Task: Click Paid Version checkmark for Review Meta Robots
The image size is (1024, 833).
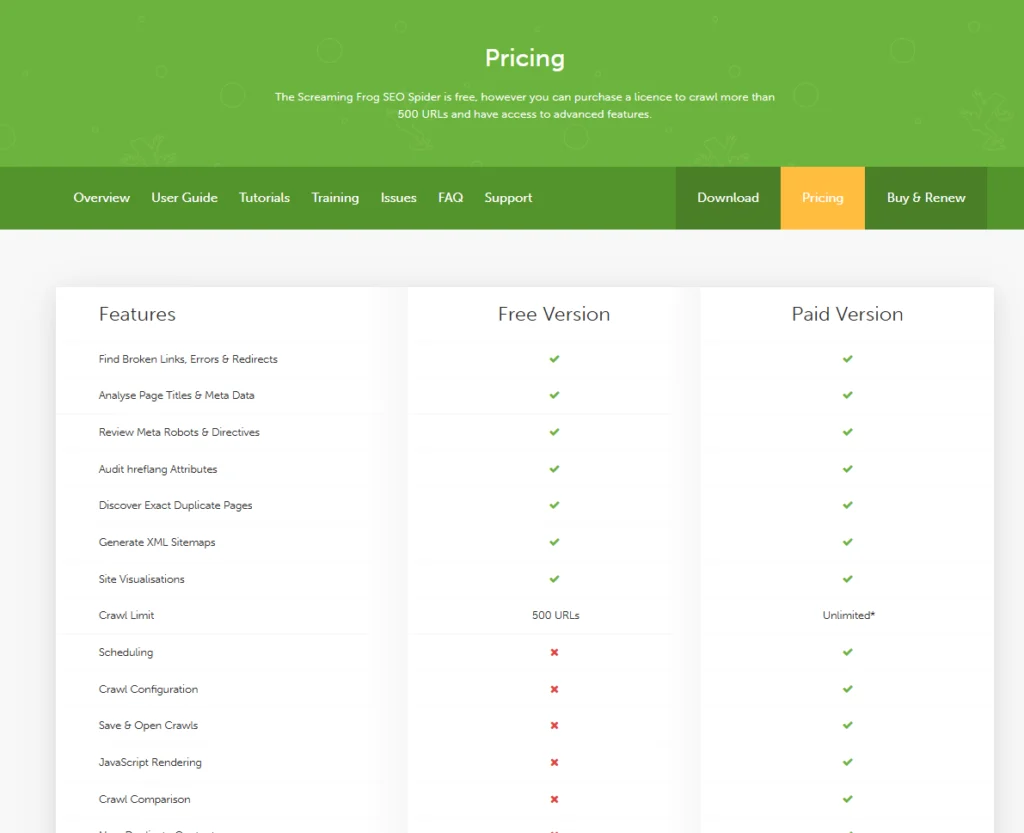Action: [848, 432]
